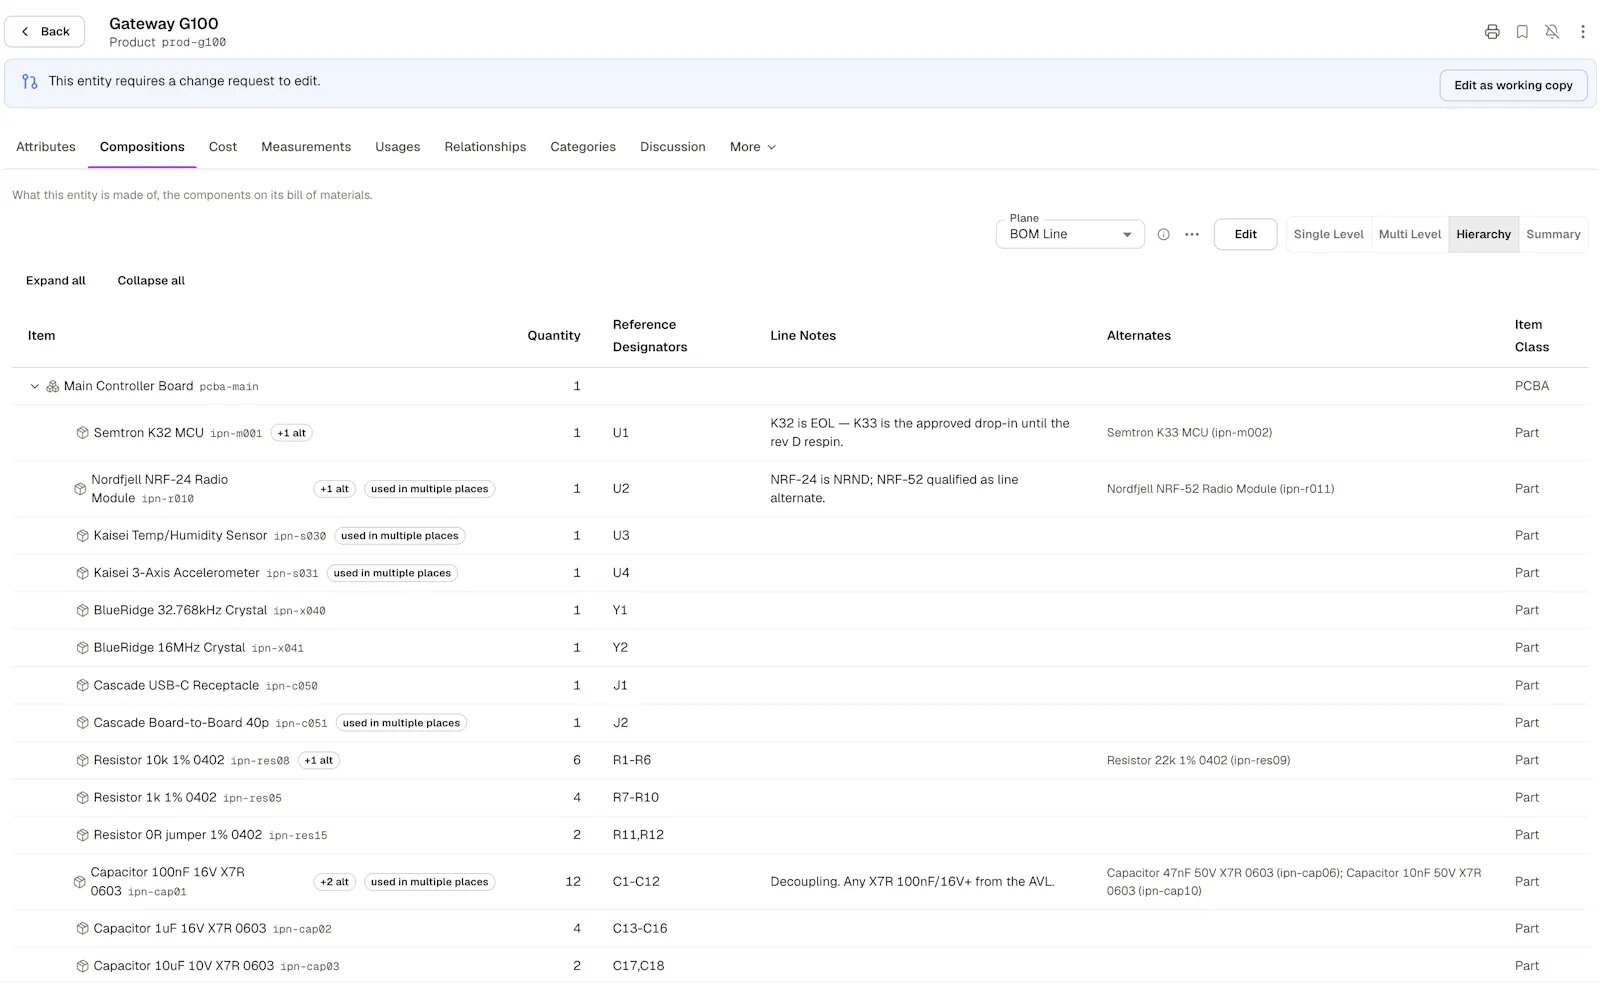The image size is (1600, 995).
Task: Click reference designator 'C13-C16'
Action: click(x=640, y=929)
